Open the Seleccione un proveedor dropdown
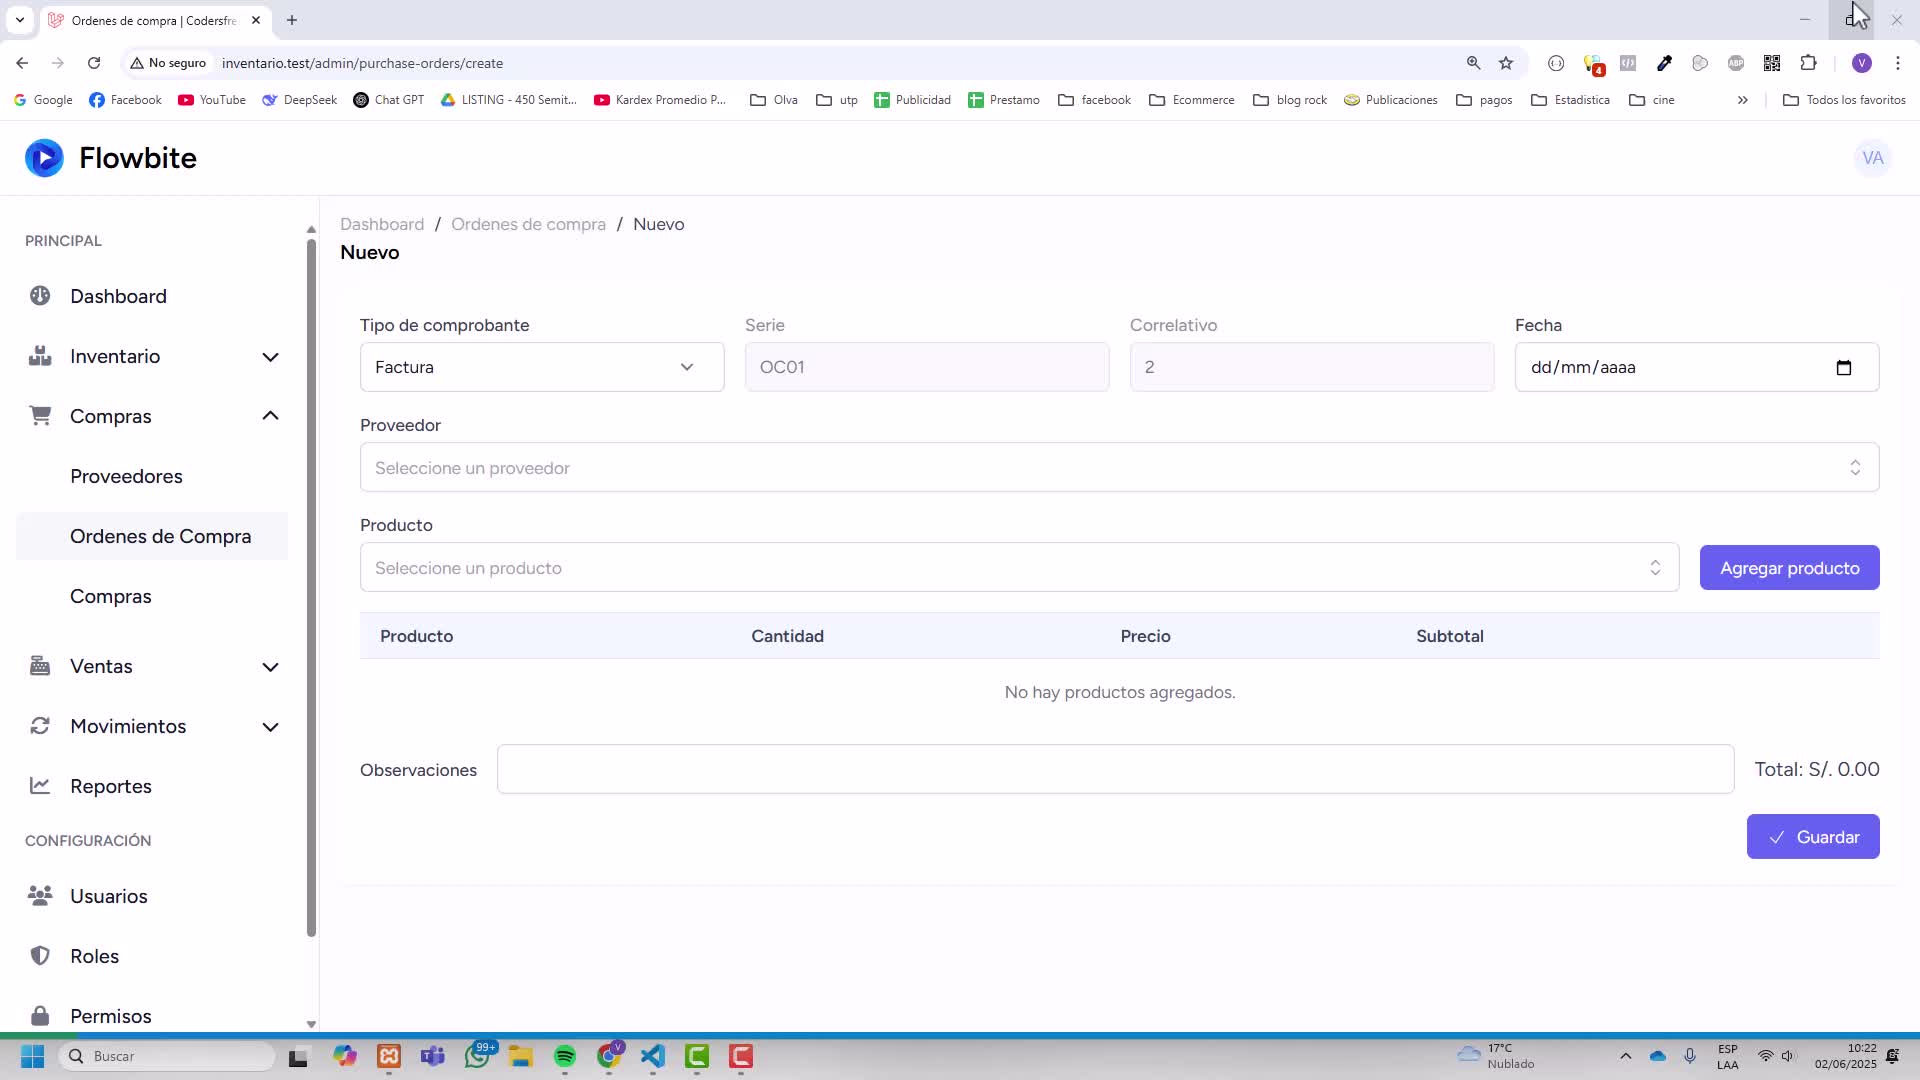 pyautogui.click(x=1119, y=467)
